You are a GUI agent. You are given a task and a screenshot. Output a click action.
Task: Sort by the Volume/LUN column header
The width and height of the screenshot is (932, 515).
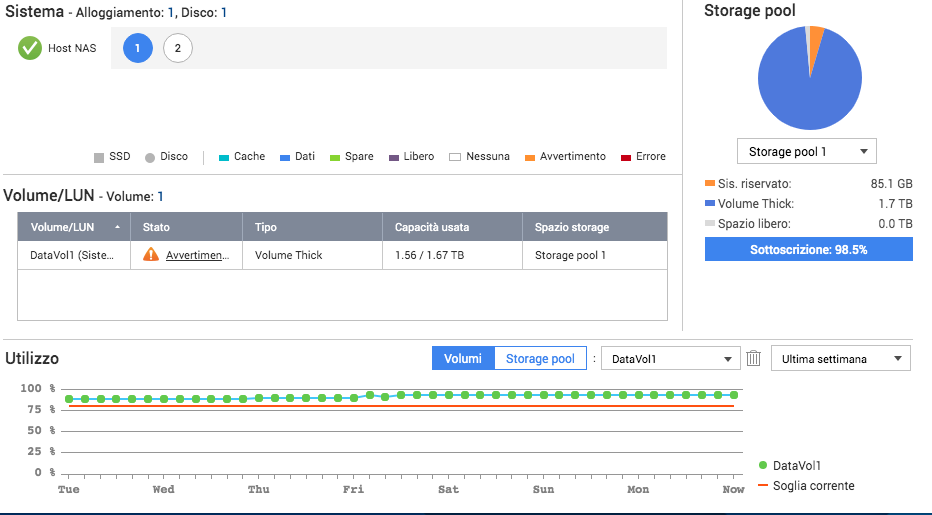point(74,227)
